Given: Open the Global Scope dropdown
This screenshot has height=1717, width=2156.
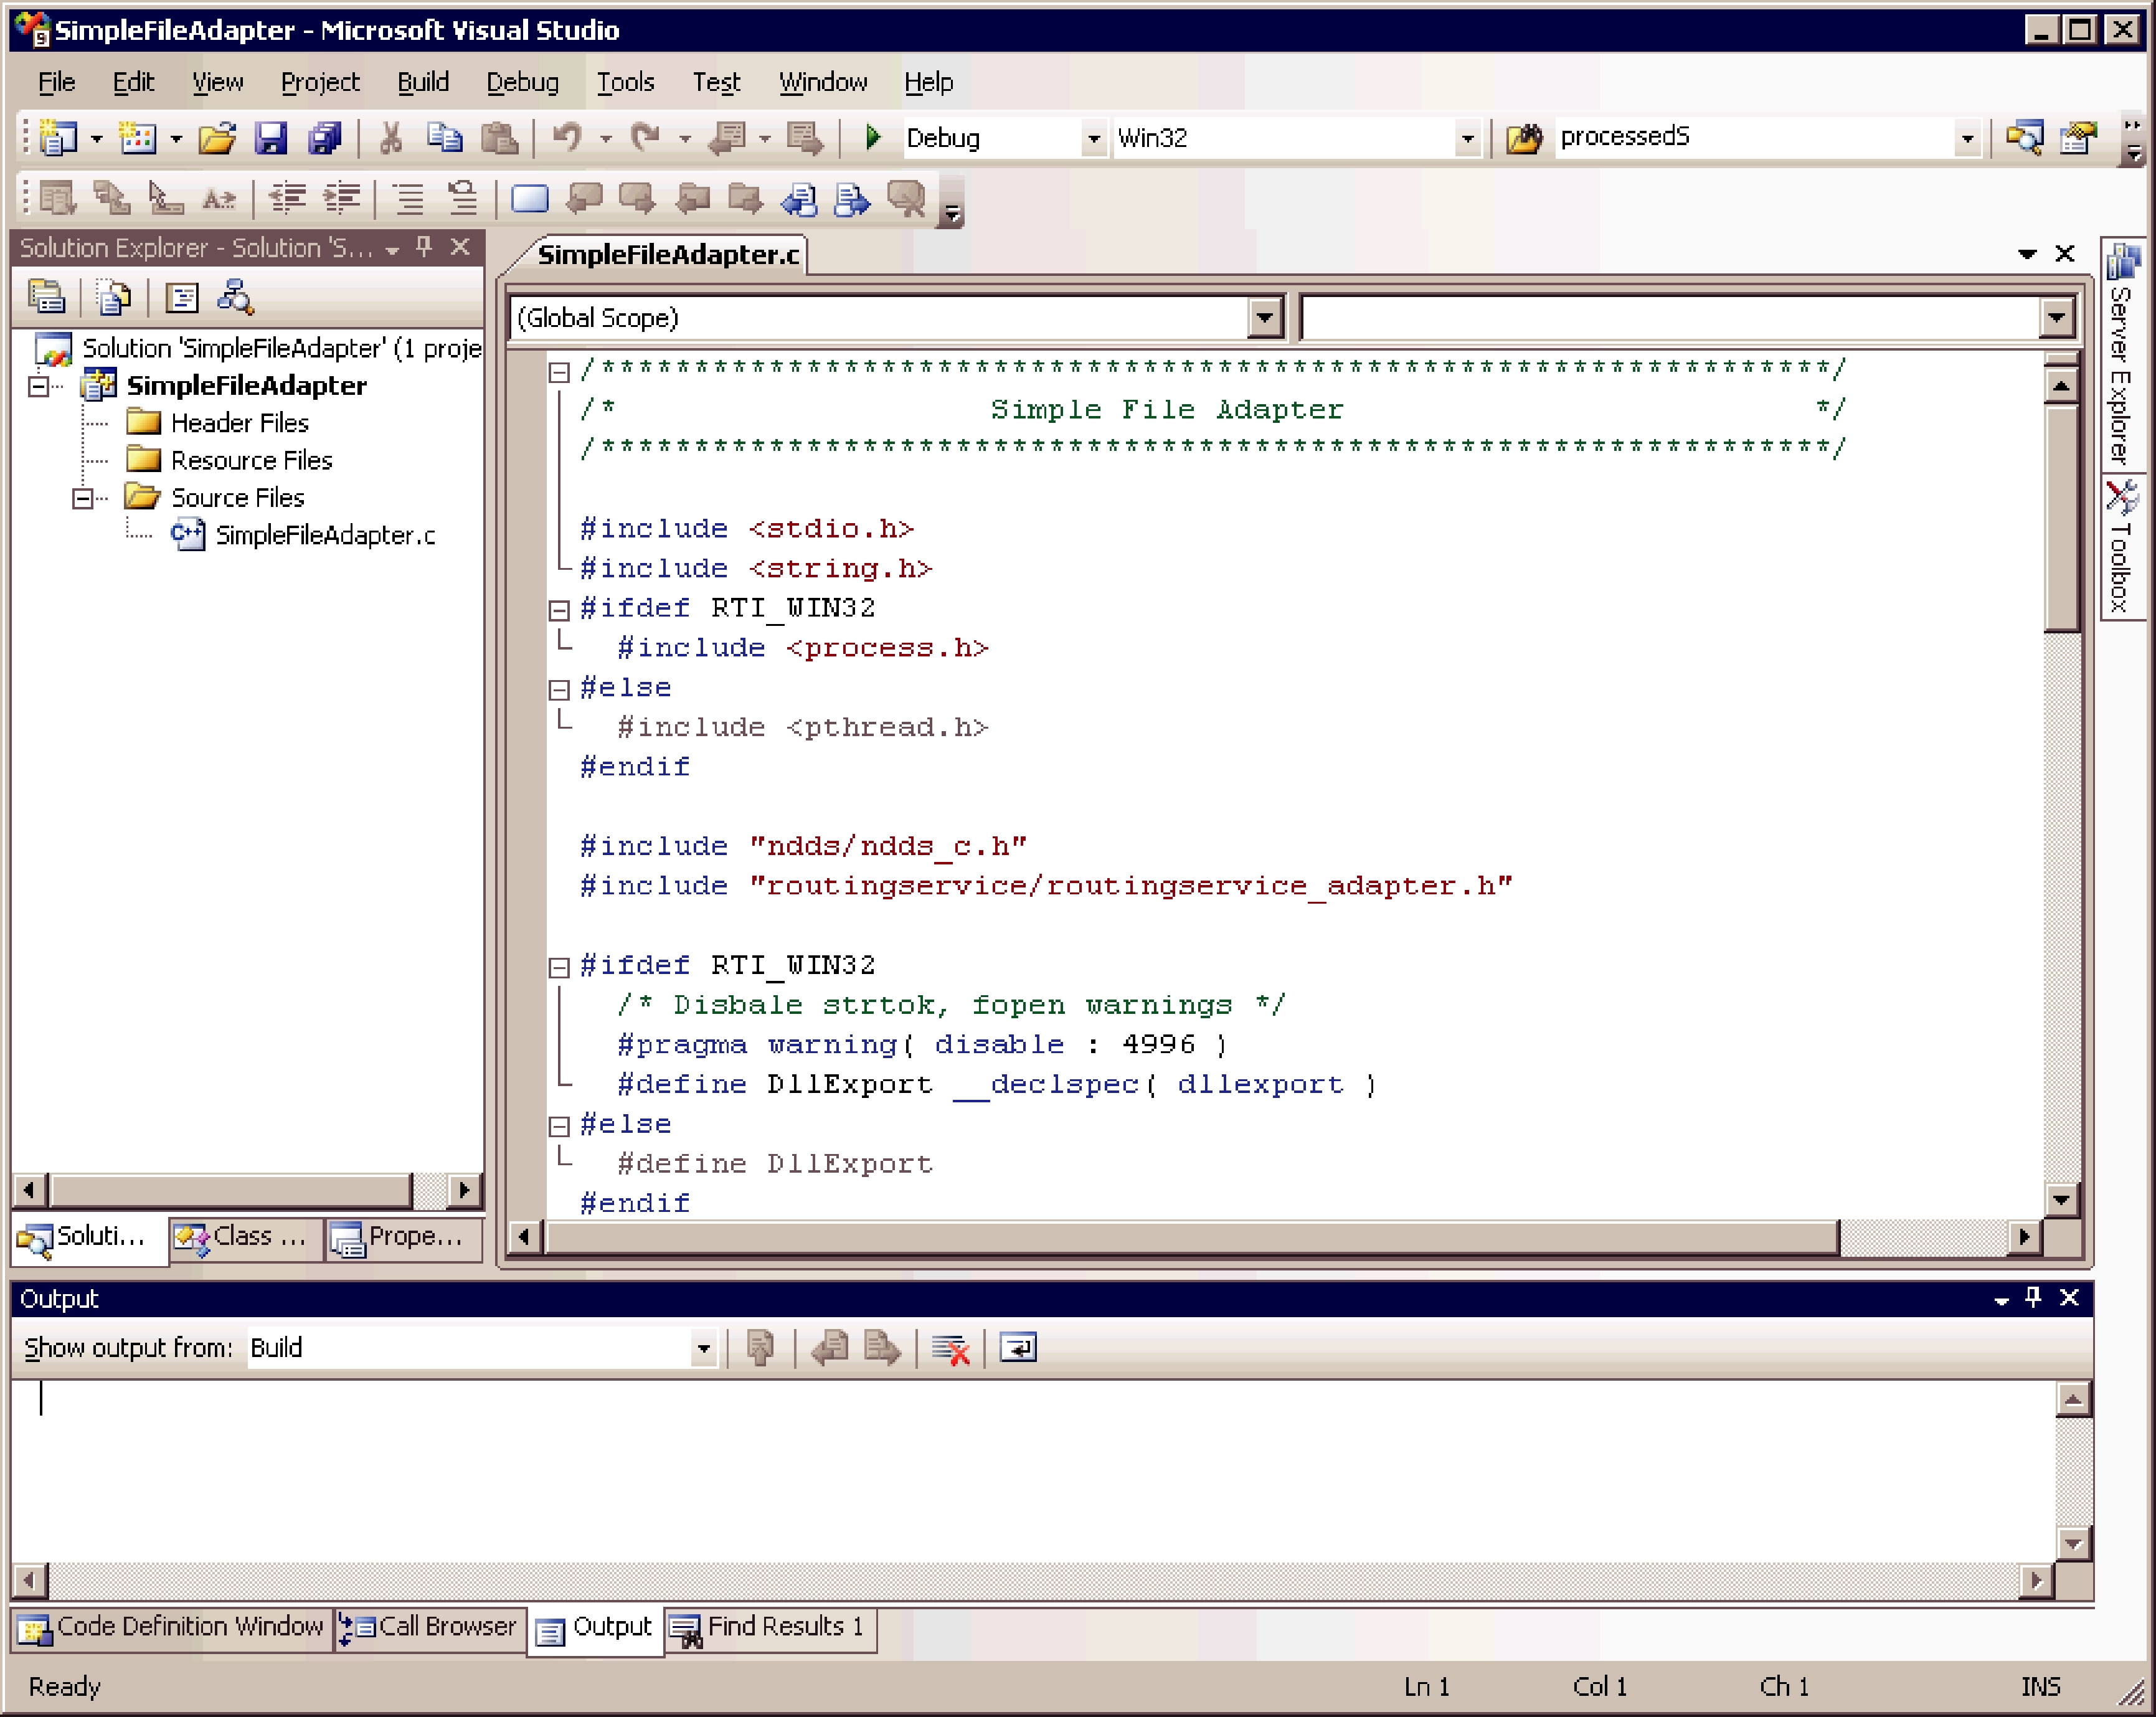Looking at the screenshot, I should (1265, 318).
